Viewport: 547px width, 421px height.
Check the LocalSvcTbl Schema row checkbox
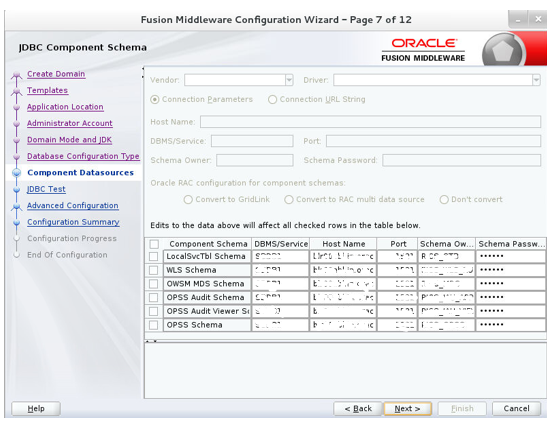(x=153, y=256)
